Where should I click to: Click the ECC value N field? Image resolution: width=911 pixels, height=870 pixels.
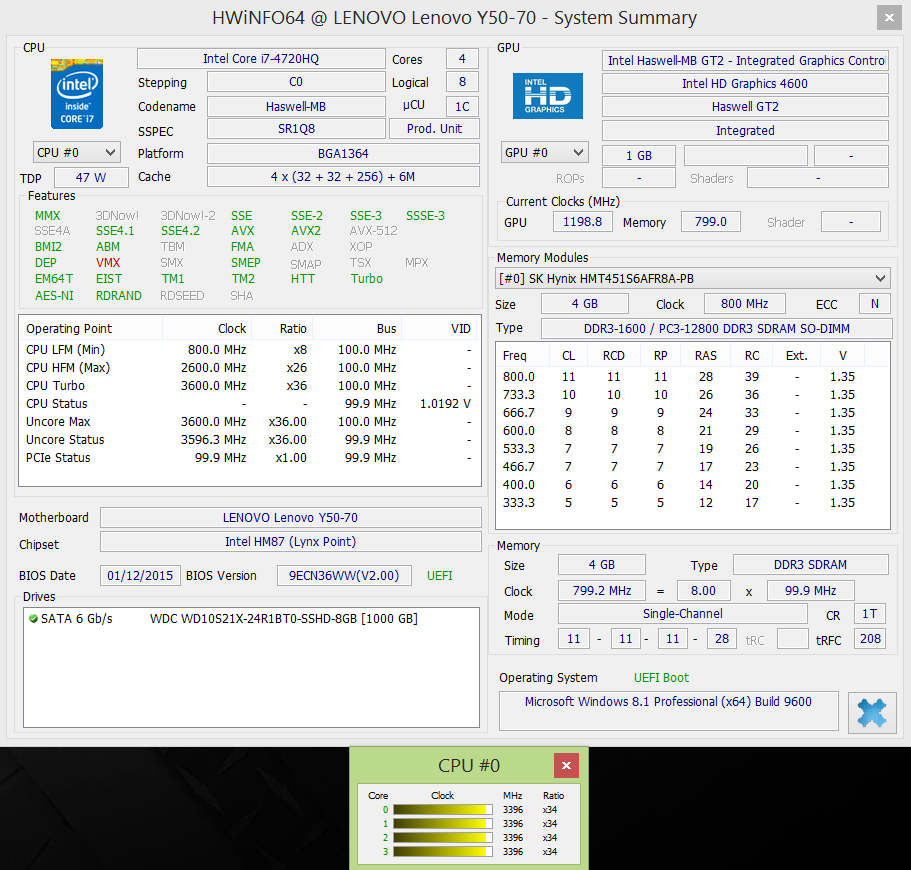(874, 303)
